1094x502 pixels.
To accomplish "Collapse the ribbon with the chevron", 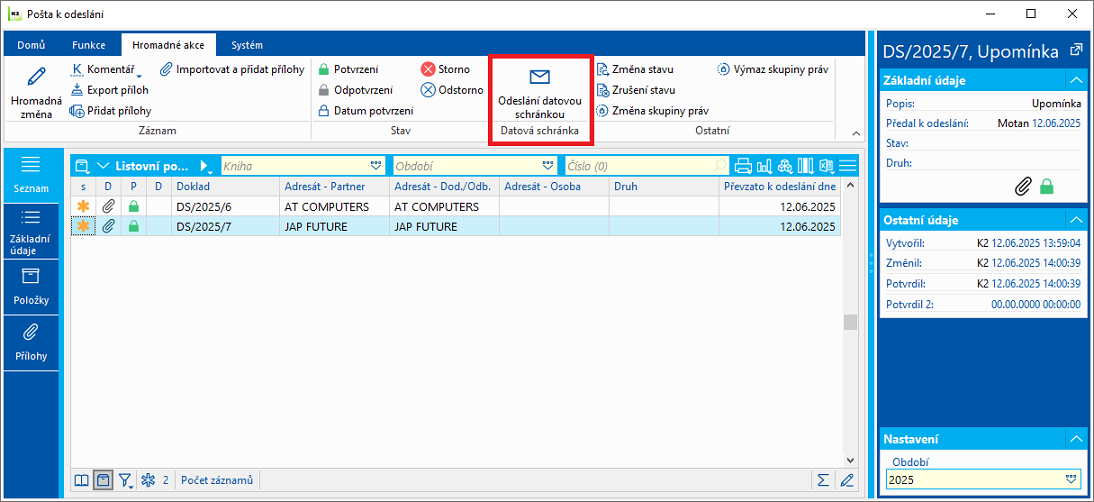I will click(x=855, y=132).
